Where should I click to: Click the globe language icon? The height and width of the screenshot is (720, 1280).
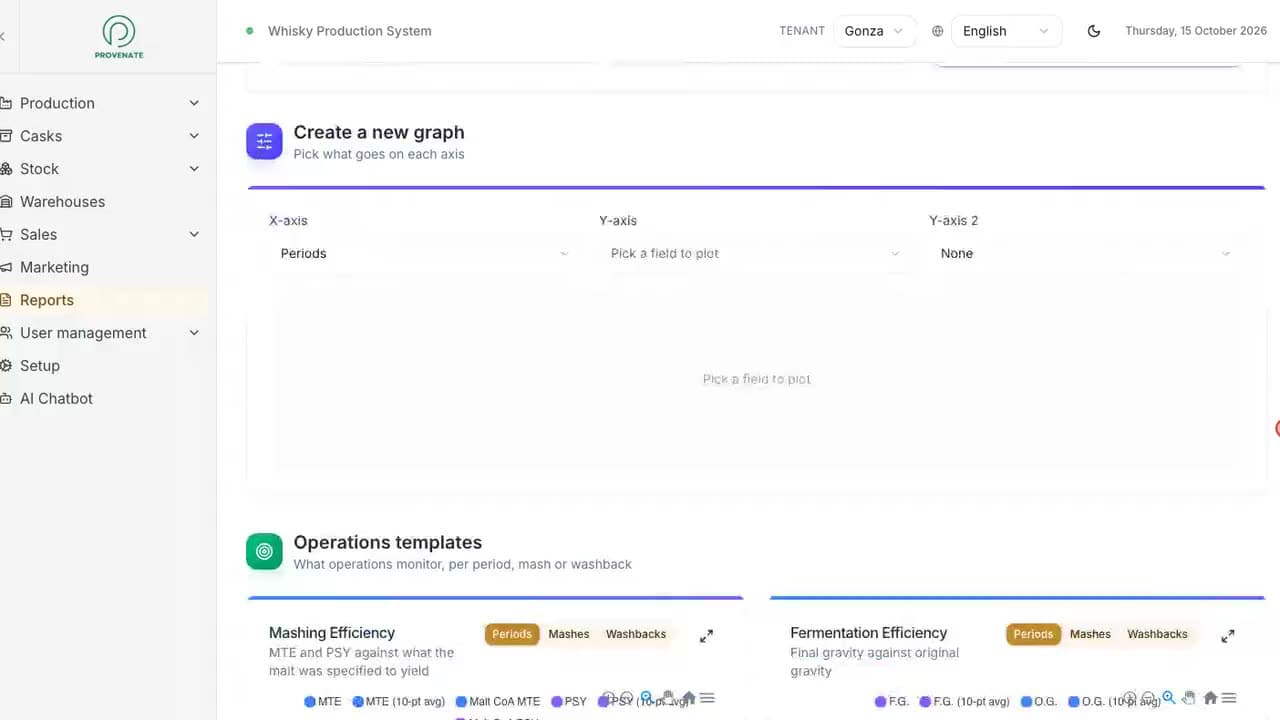pos(937,31)
